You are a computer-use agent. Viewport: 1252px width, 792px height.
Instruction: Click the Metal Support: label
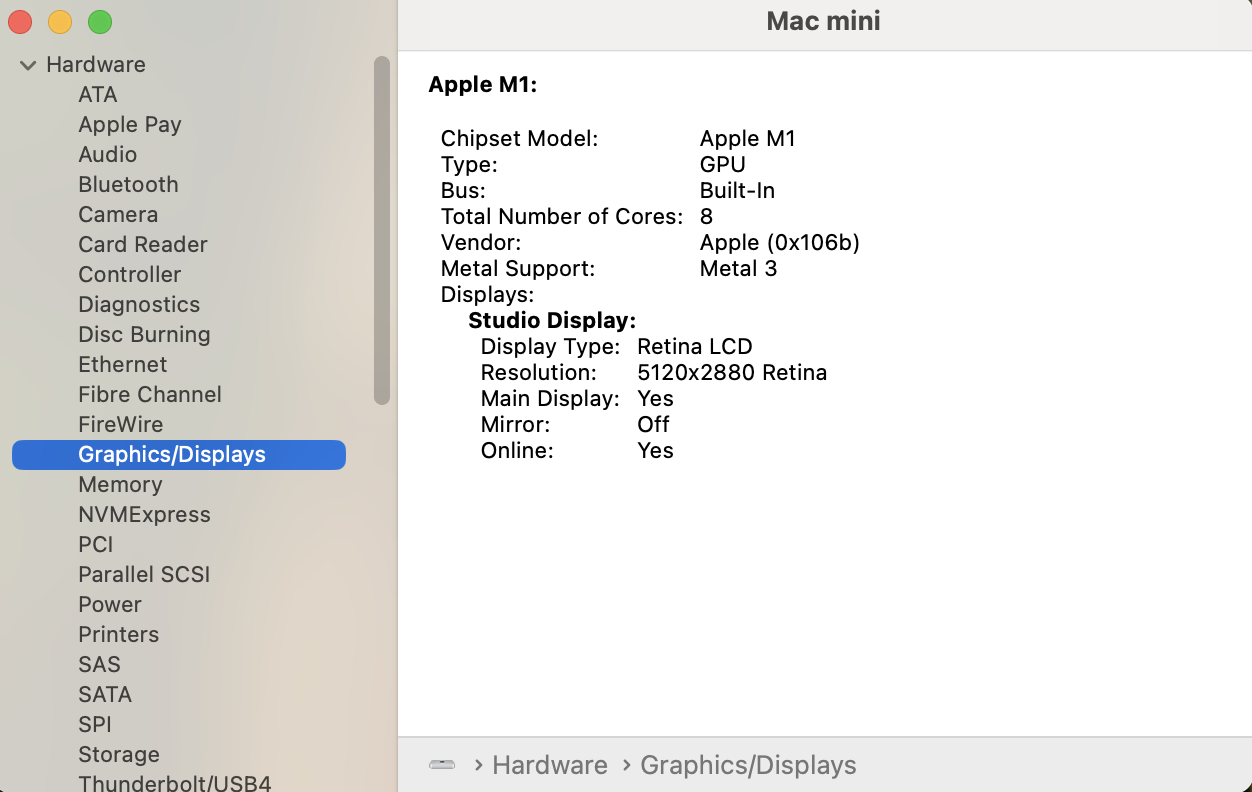point(518,268)
